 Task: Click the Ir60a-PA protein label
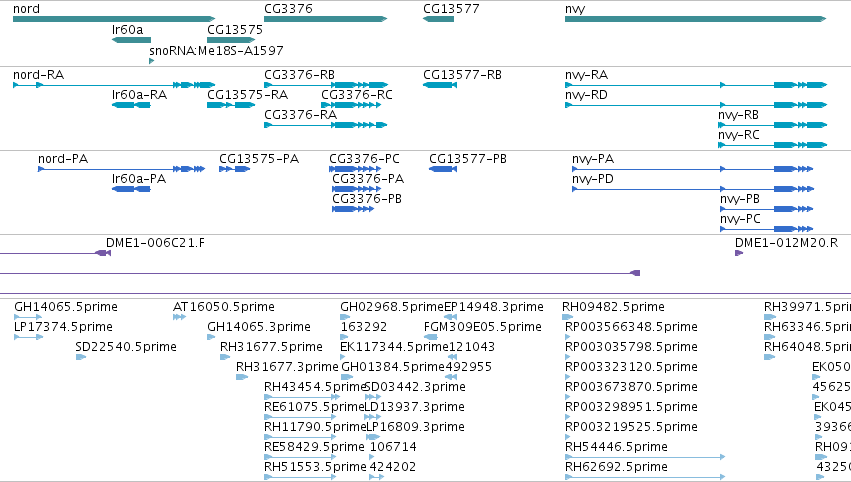coord(138,179)
